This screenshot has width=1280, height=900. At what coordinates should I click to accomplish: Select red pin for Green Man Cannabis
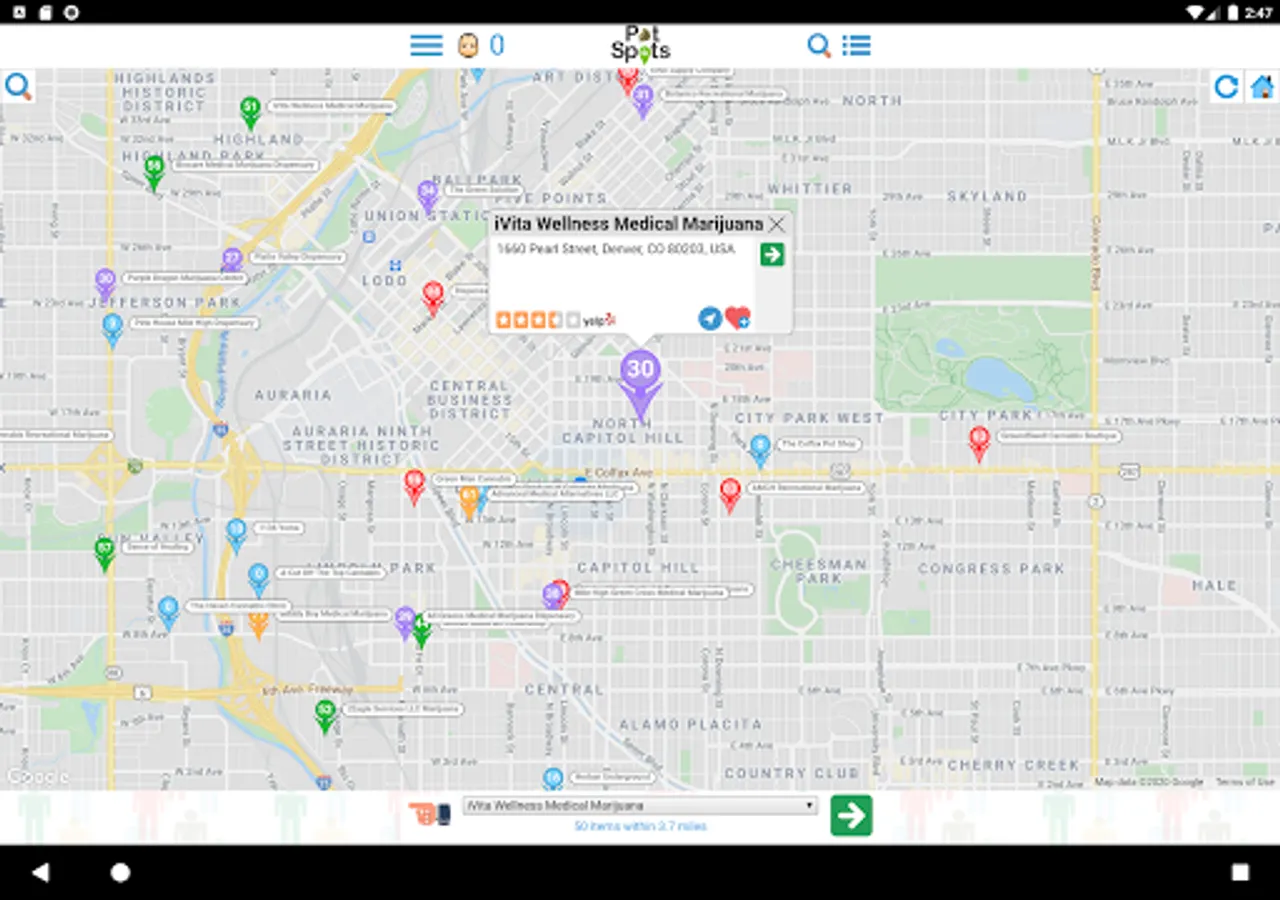pyautogui.click(x=414, y=486)
